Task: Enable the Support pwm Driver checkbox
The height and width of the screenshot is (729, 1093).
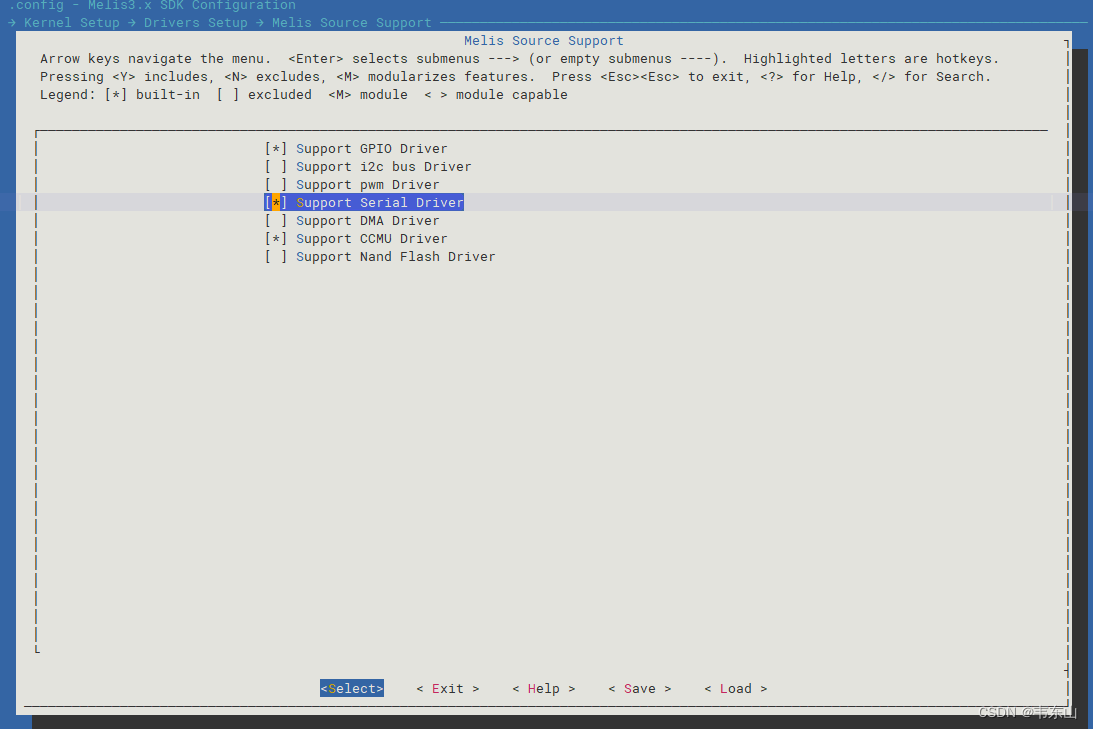Action: [276, 185]
